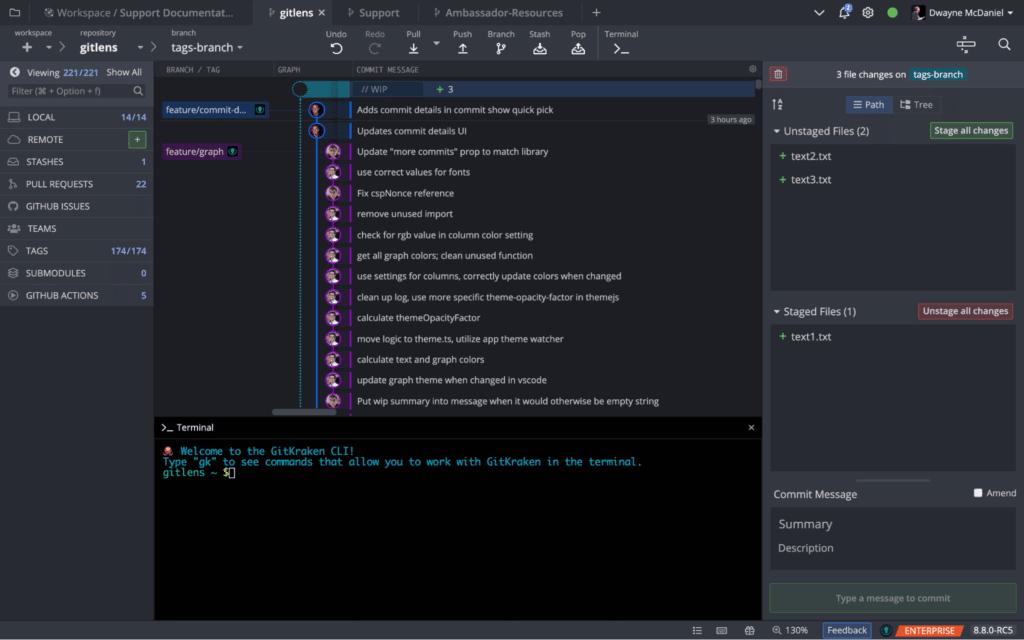Screen dimensions: 1024x640
Task: Collapse the Staged Files section
Action: click(x=774, y=311)
